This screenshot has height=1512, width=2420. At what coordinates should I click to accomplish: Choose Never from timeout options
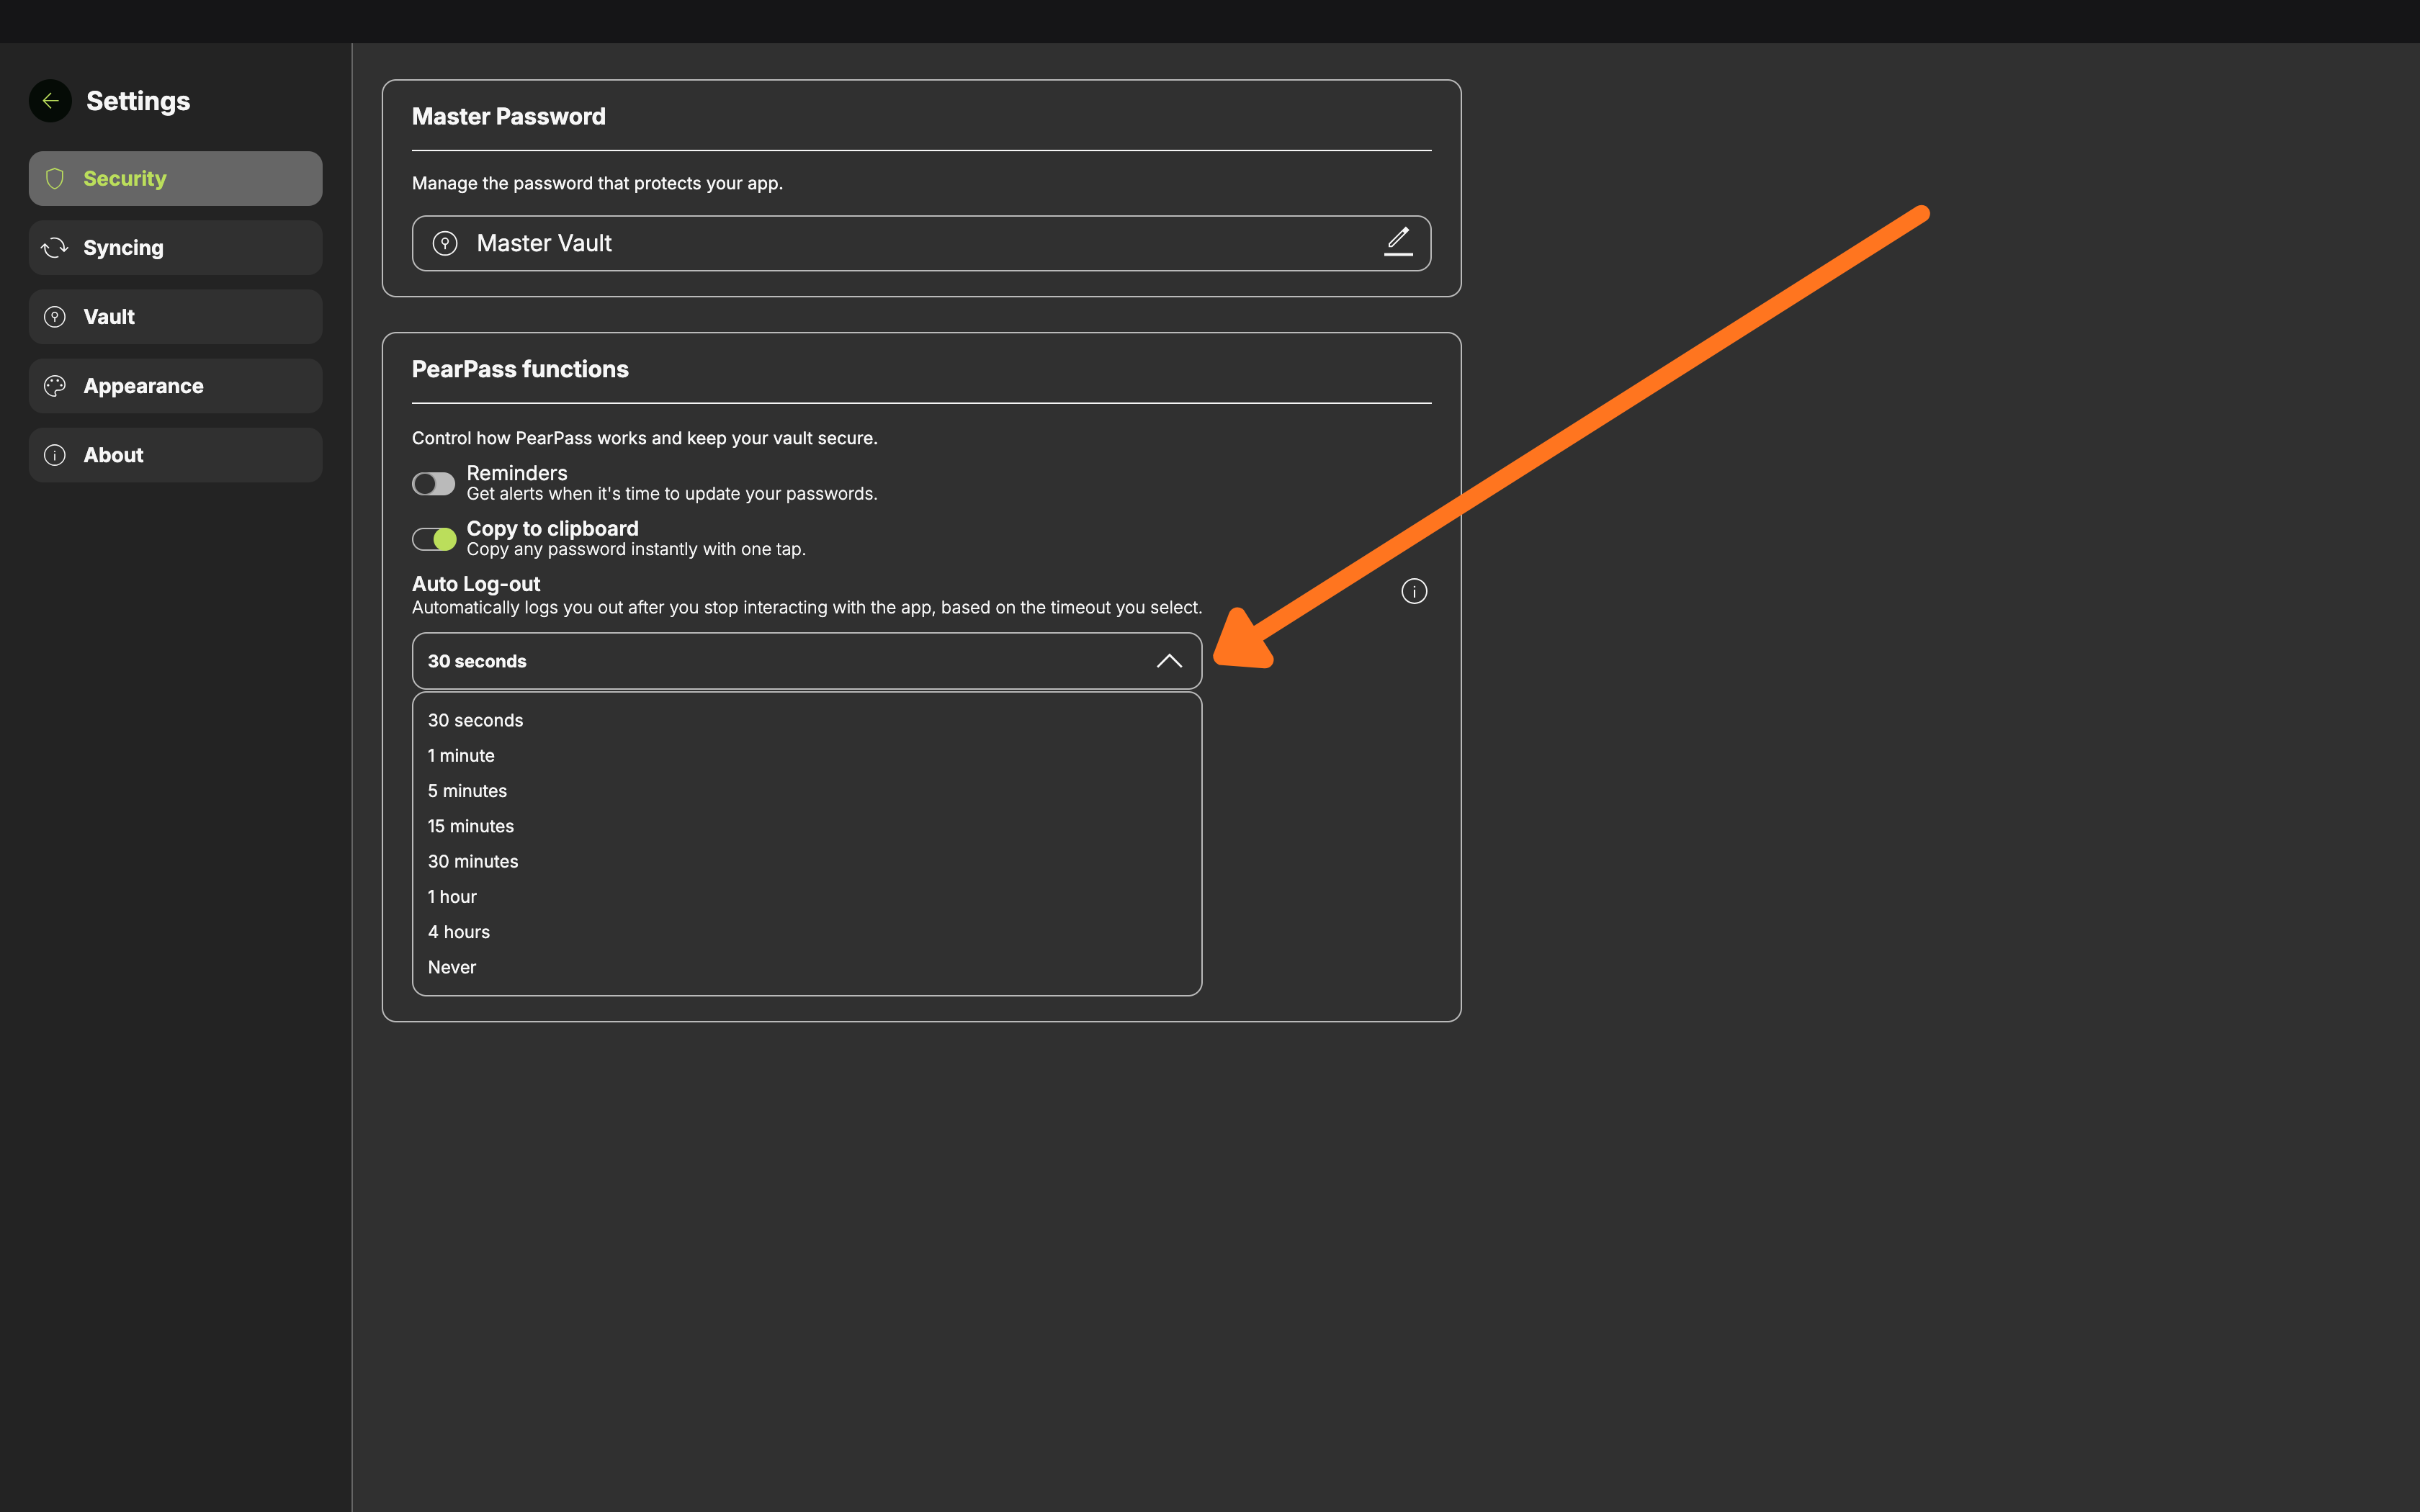coord(452,966)
